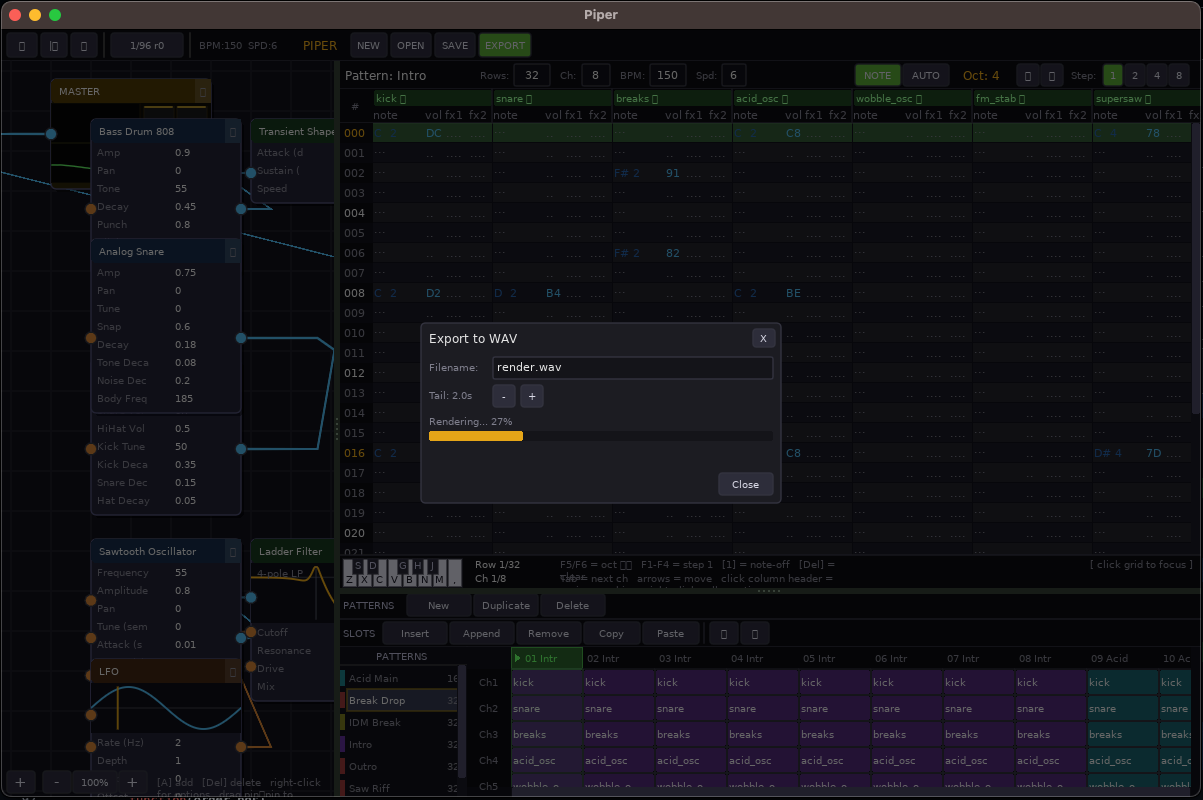Collapse the Bass Drum 808 module panel

(x=233, y=131)
